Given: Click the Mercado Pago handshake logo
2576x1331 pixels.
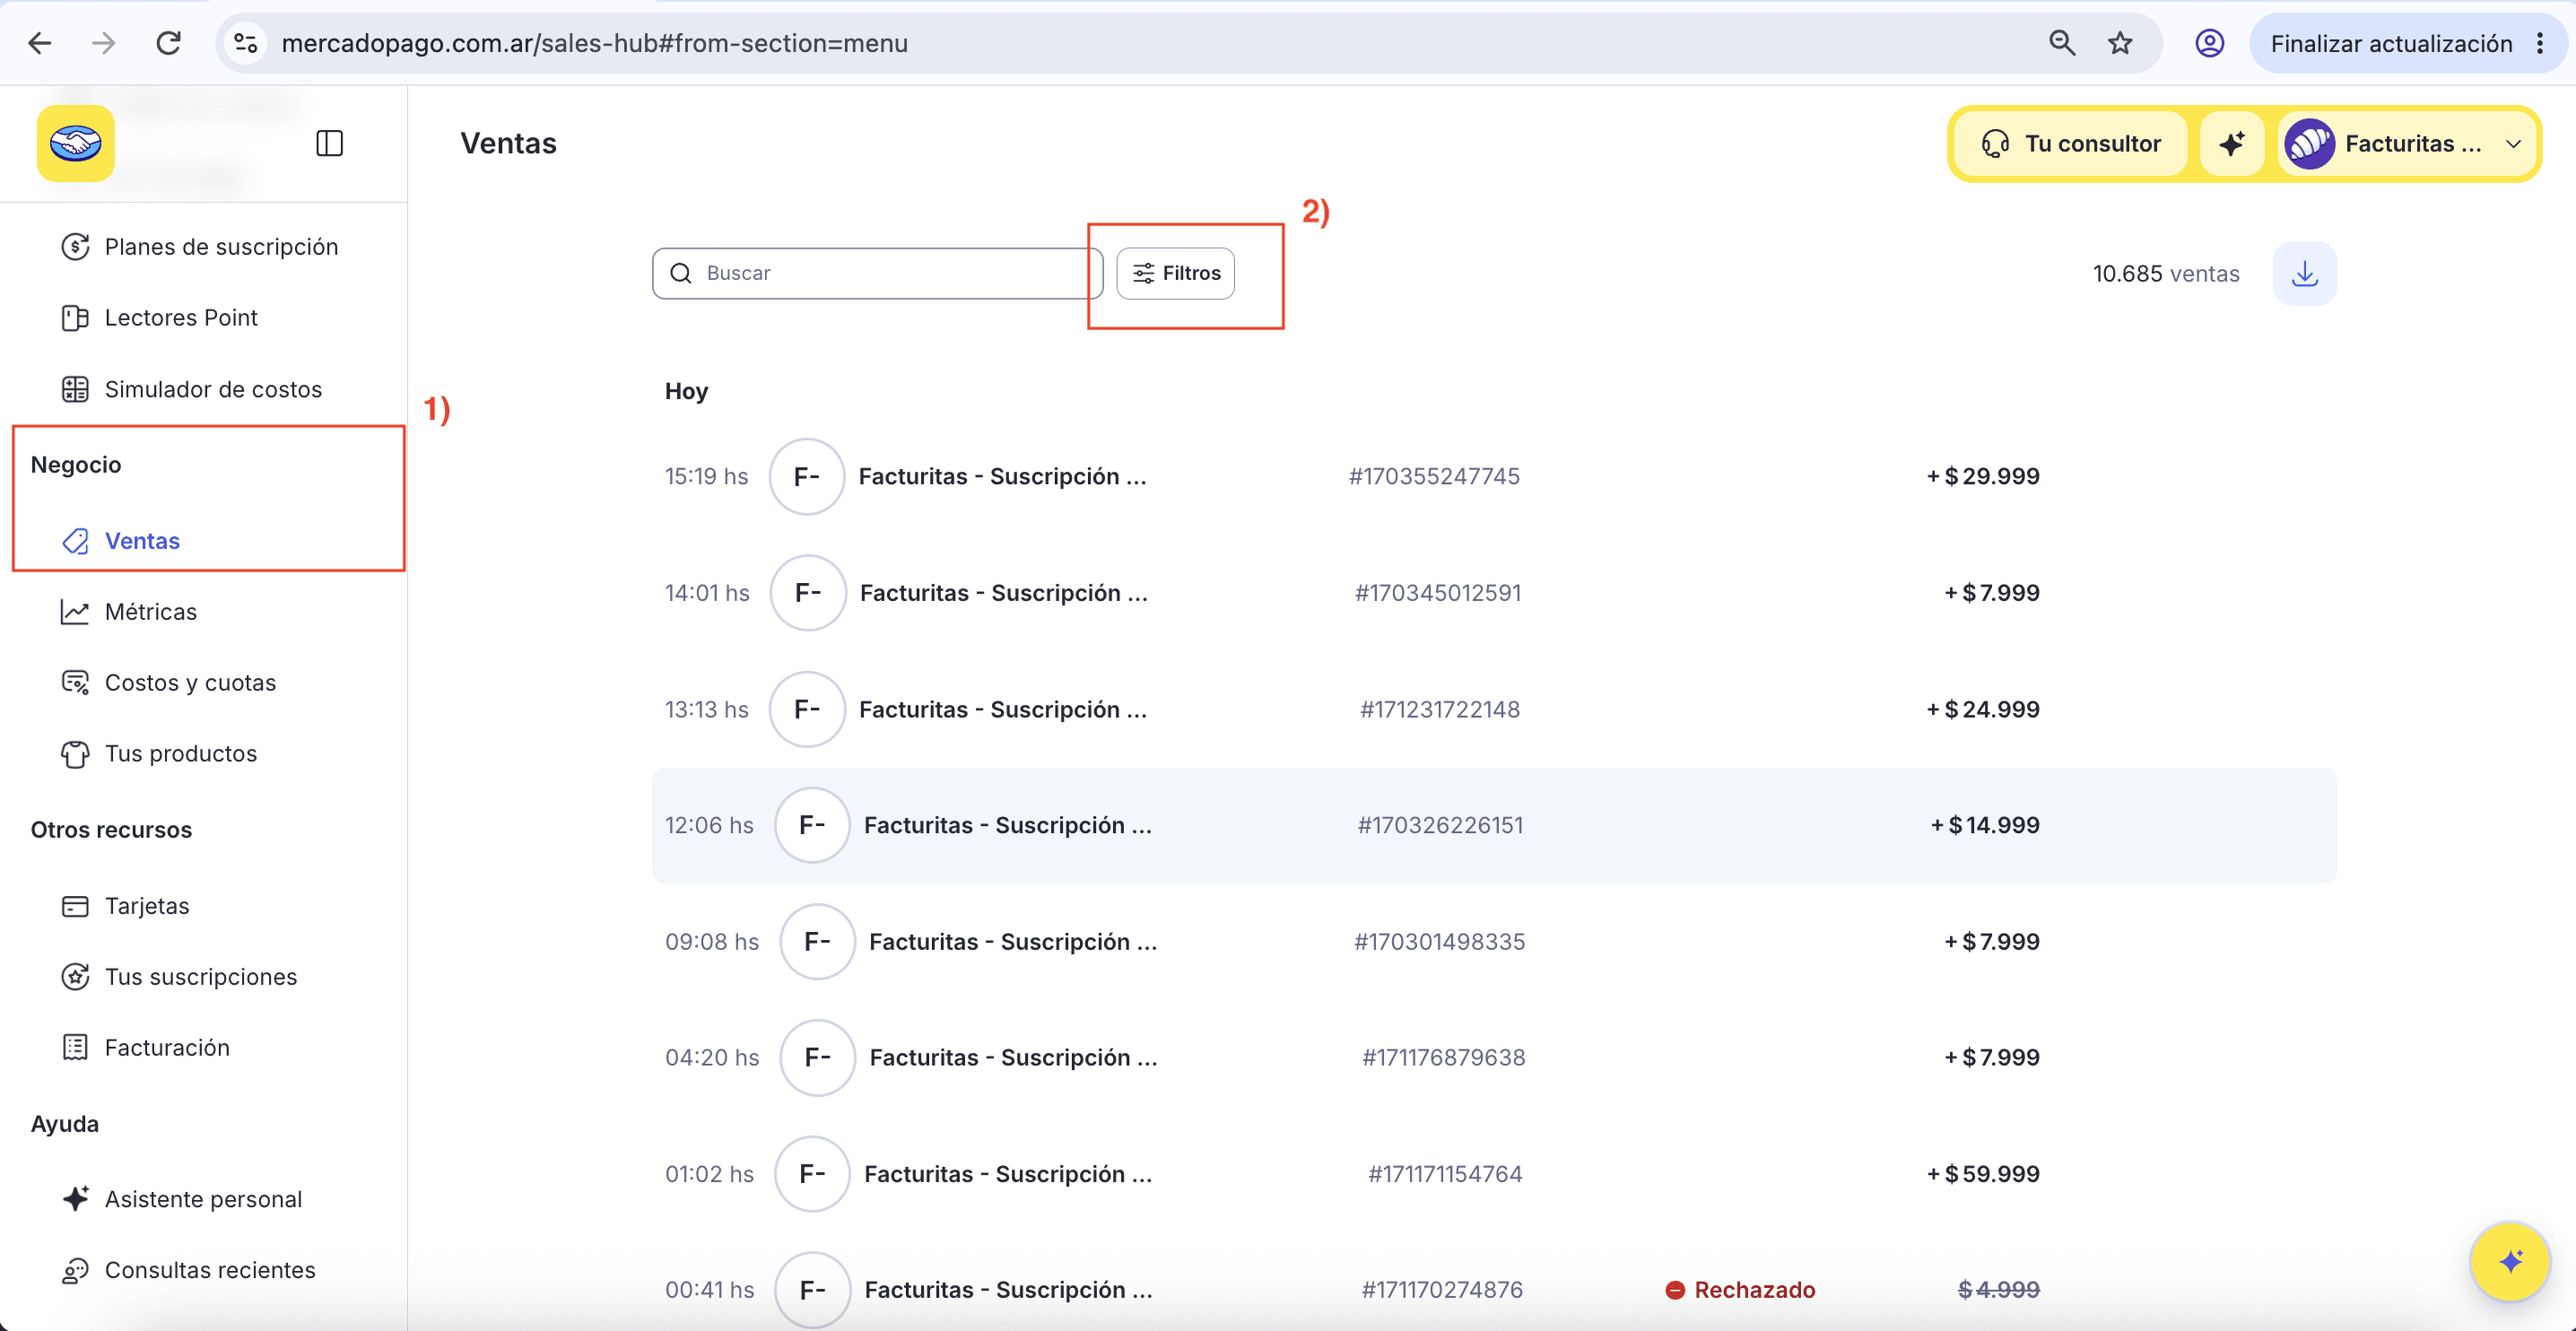Looking at the screenshot, I should (76, 143).
